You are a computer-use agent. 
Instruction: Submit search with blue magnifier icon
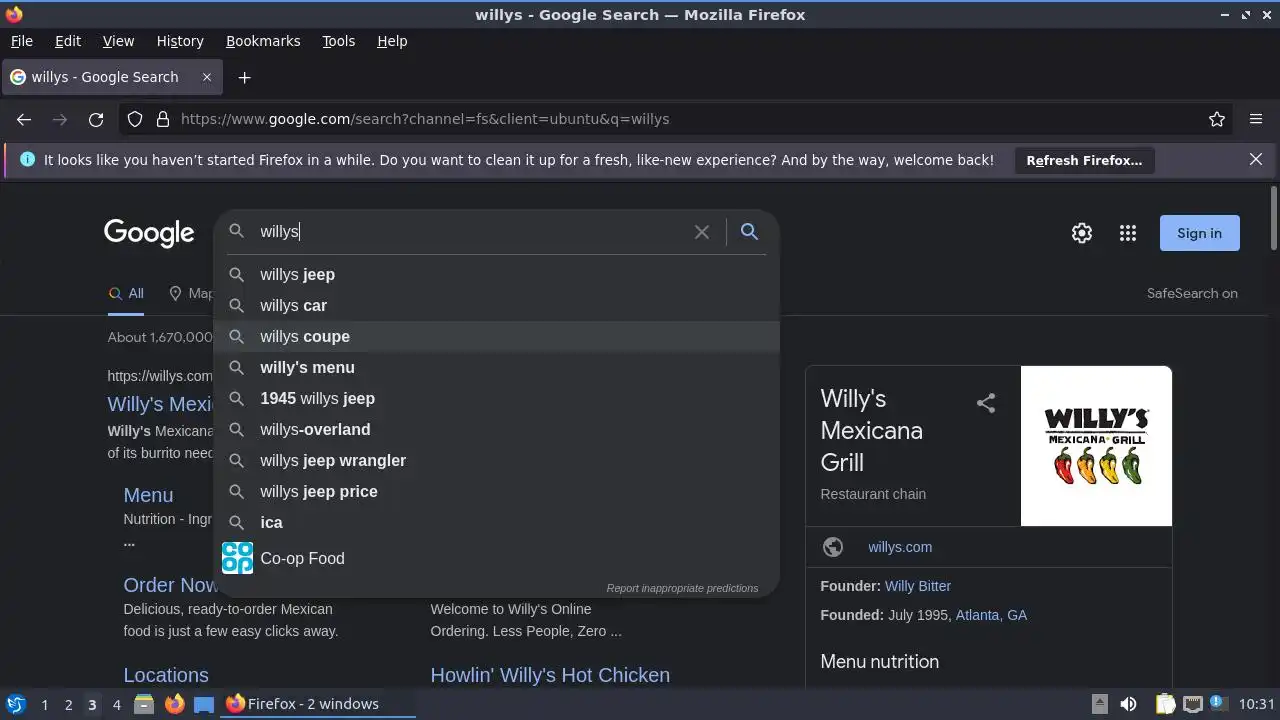(x=749, y=232)
